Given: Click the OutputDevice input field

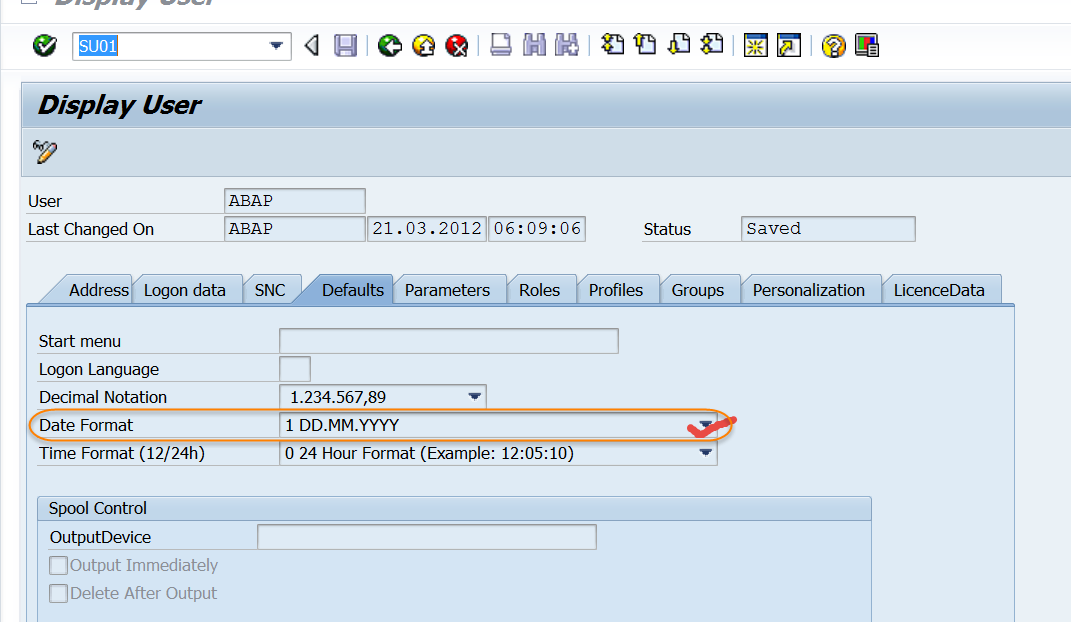Looking at the screenshot, I should coord(427,537).
